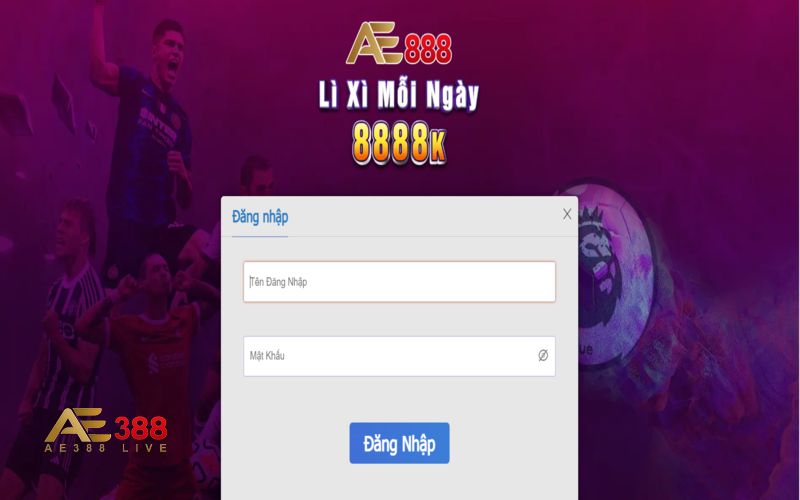Click the AE388 LIVE caption text

pos(106,448)
